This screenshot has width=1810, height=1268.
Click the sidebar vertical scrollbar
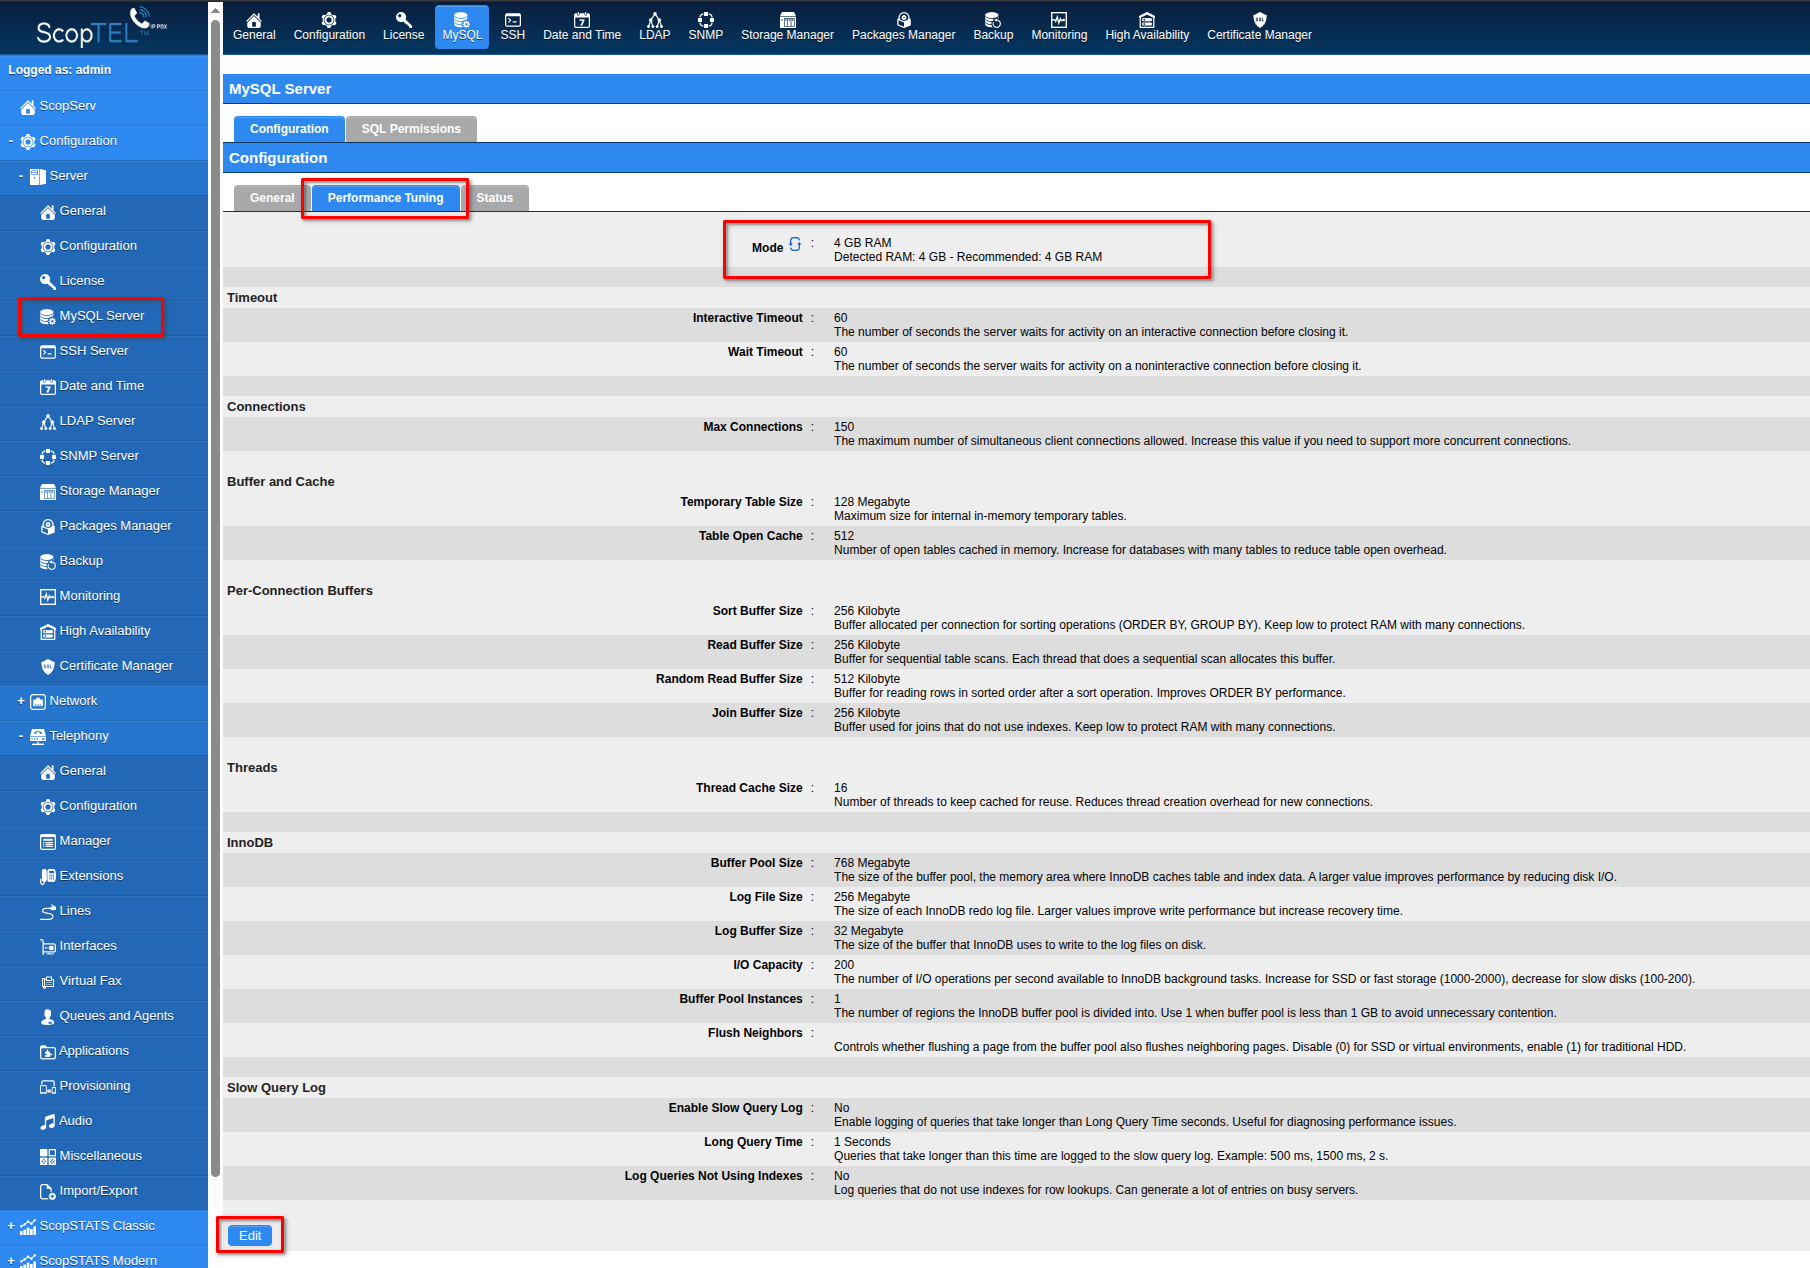pyautogui.click(x=215, y=600)
